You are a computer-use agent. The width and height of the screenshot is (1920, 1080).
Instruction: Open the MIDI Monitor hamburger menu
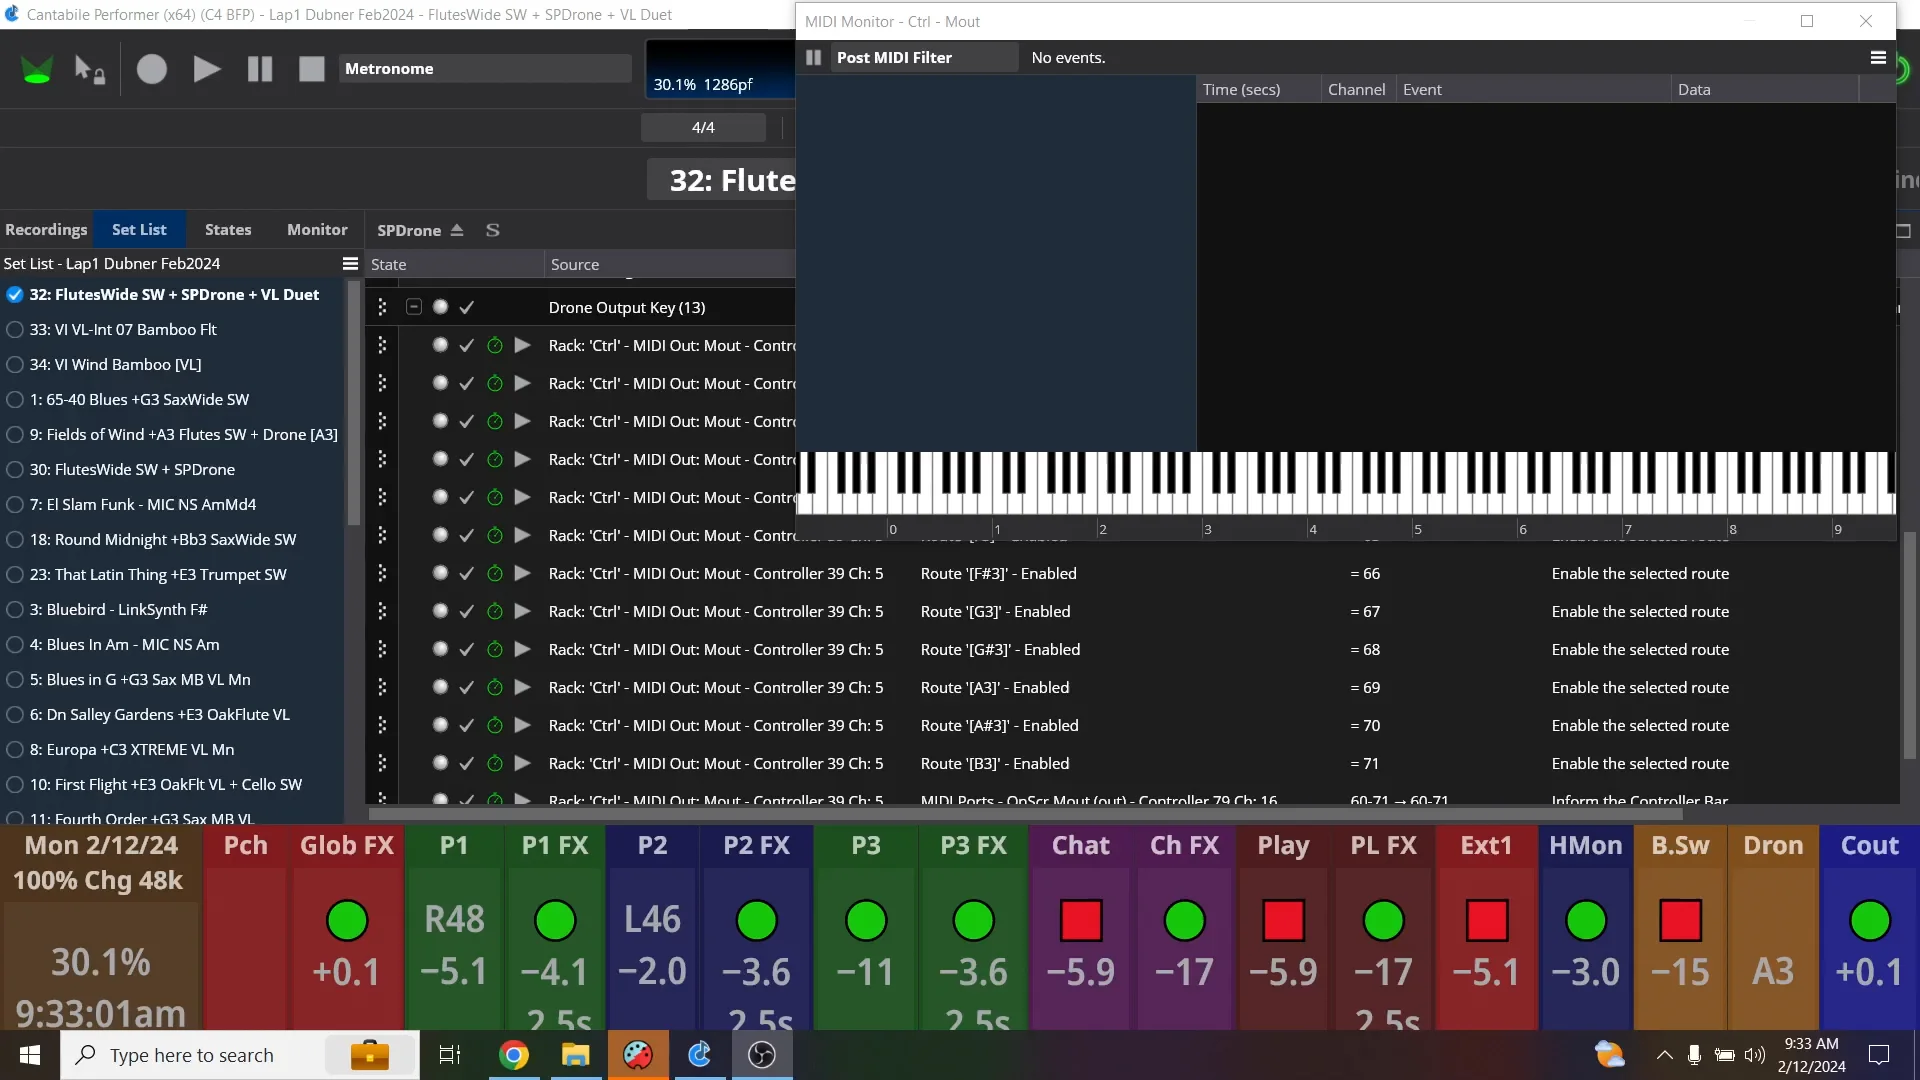click(1878, 58)
